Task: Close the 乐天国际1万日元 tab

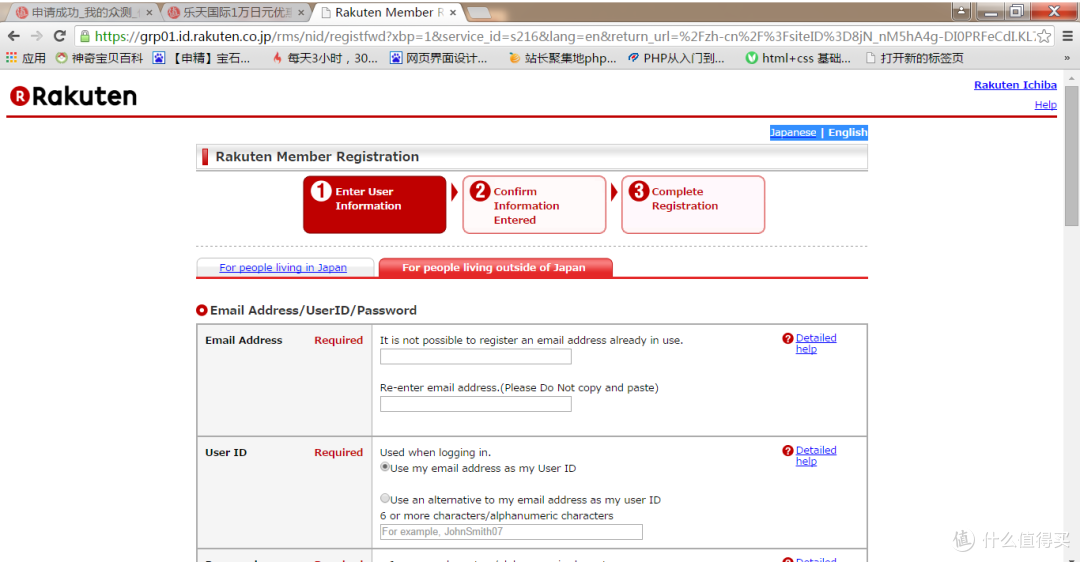Action: pos(301,12)
